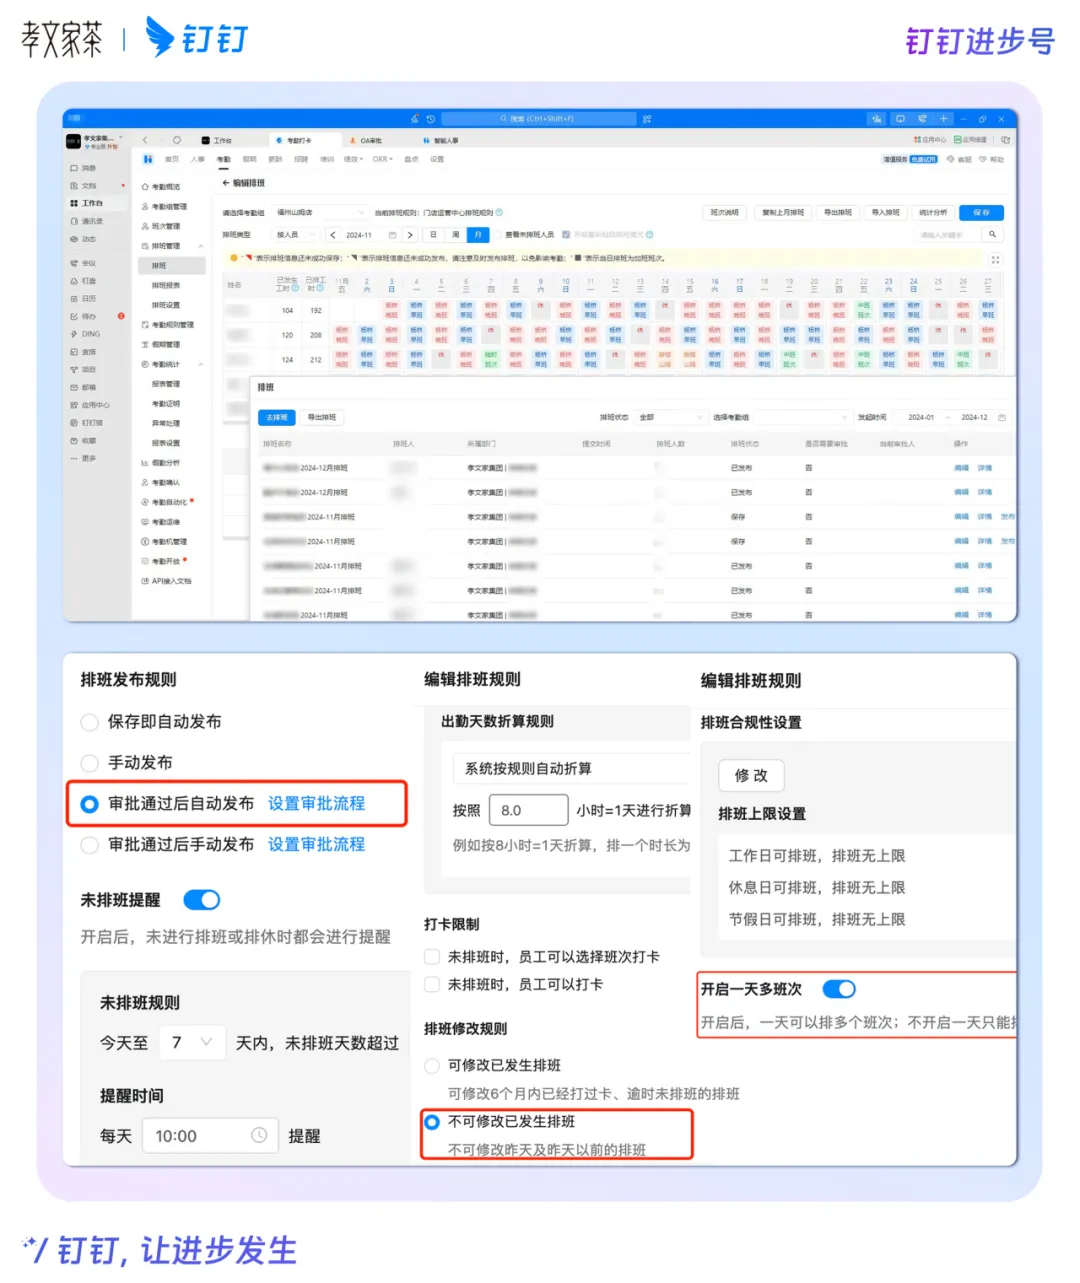This screenshot has height=1283, width=1080.
Task: Switch to the 智能人事 tab
Action: (x=441, y=140)
